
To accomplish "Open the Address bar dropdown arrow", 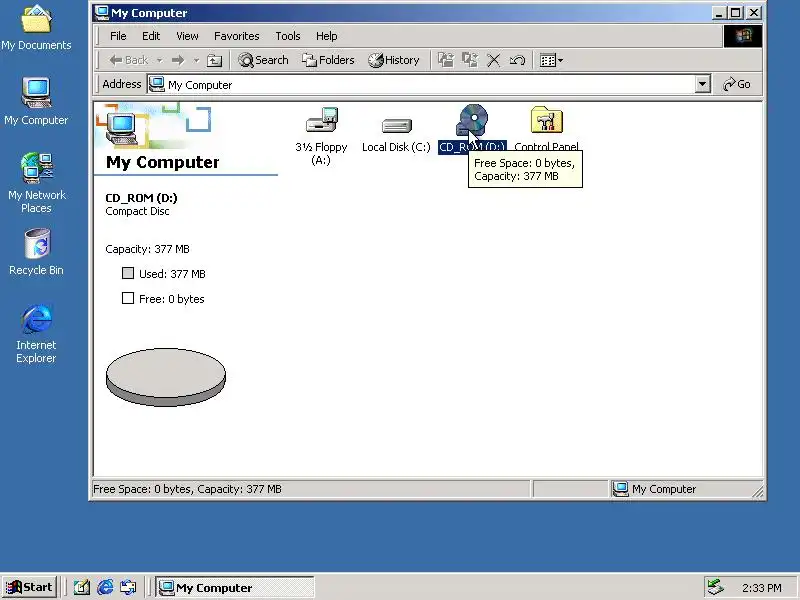I will click(703, 84).
